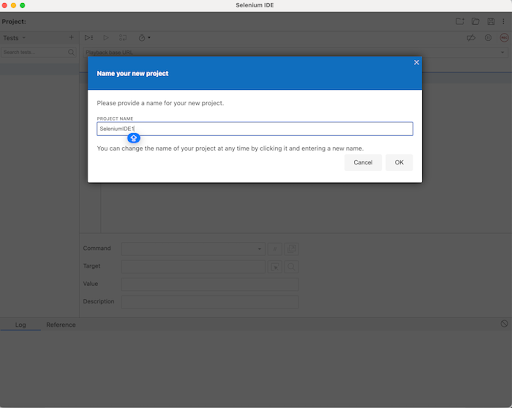Save project with the floppy disk icon
Viewport: 512px width, 408px height.
491,21
